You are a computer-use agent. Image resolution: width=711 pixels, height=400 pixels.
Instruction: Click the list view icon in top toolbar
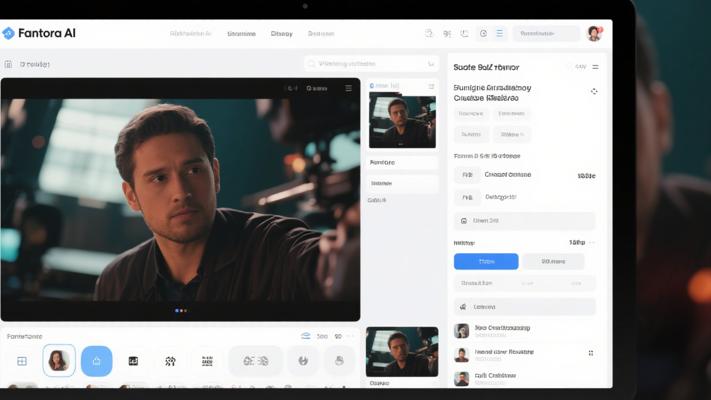point(500,33)
